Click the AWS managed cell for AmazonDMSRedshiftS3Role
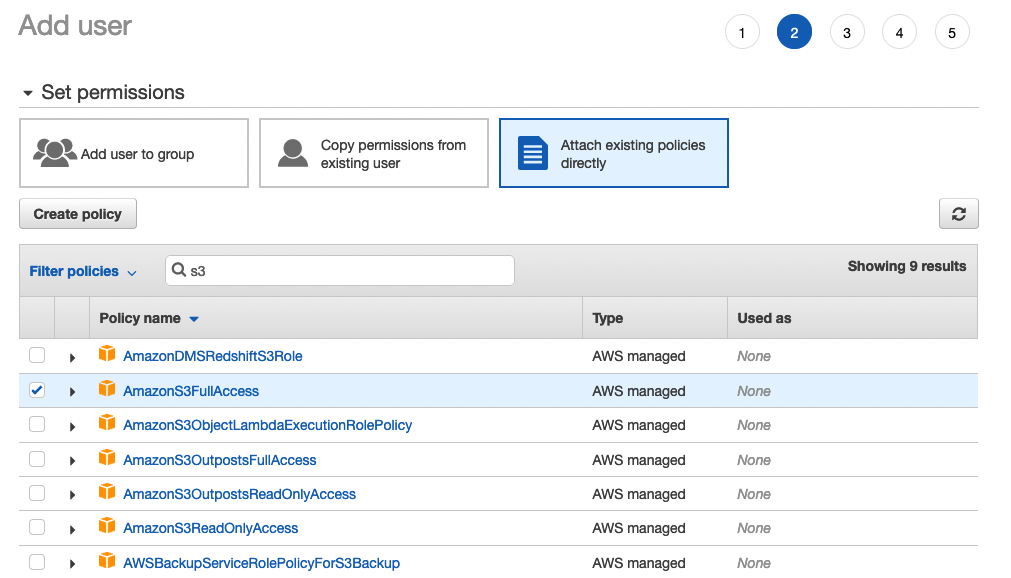Screen dimensions: 1011x578 pos(639,356)
